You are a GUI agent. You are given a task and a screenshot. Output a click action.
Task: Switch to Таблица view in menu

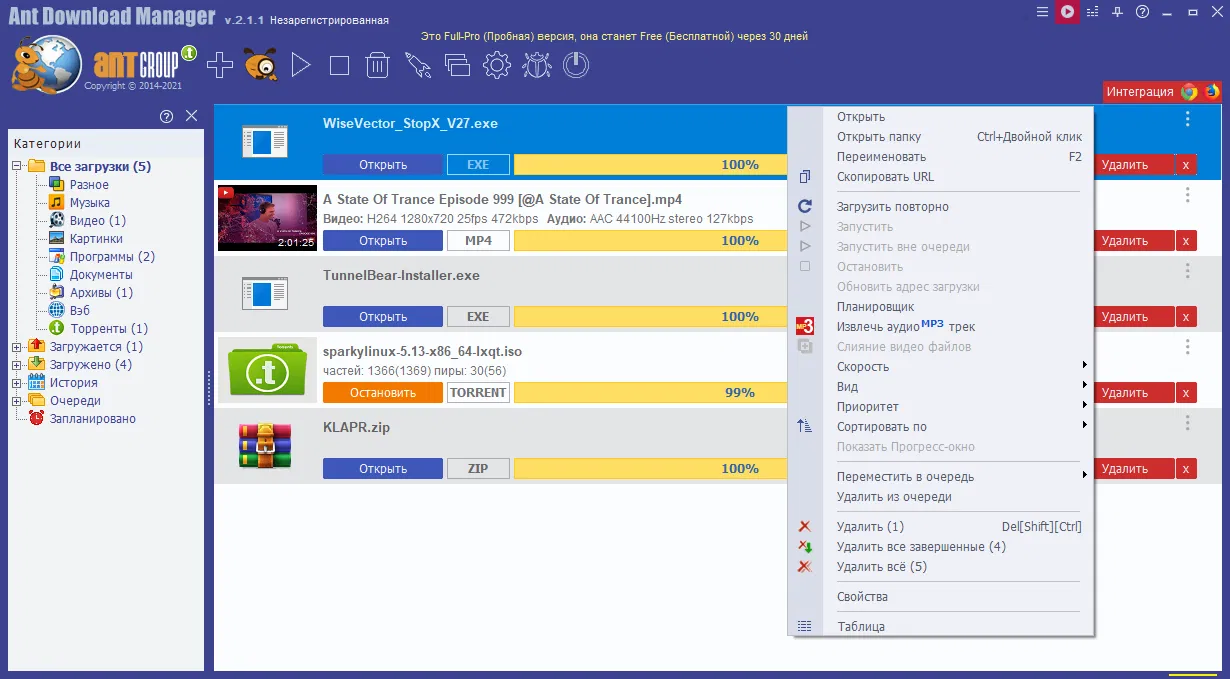[941, 627]
